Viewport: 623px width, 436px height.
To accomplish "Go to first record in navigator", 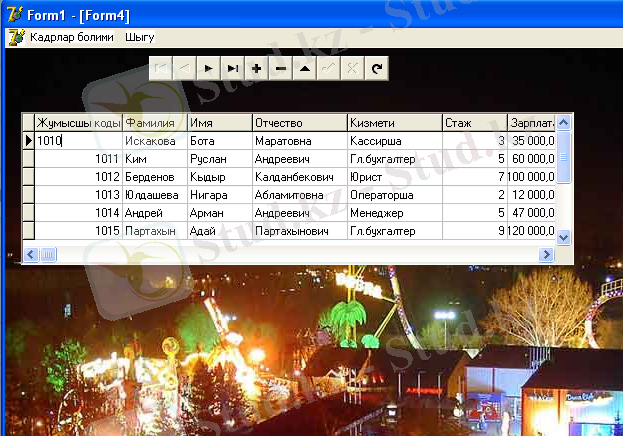I will [x=161, y=68].
